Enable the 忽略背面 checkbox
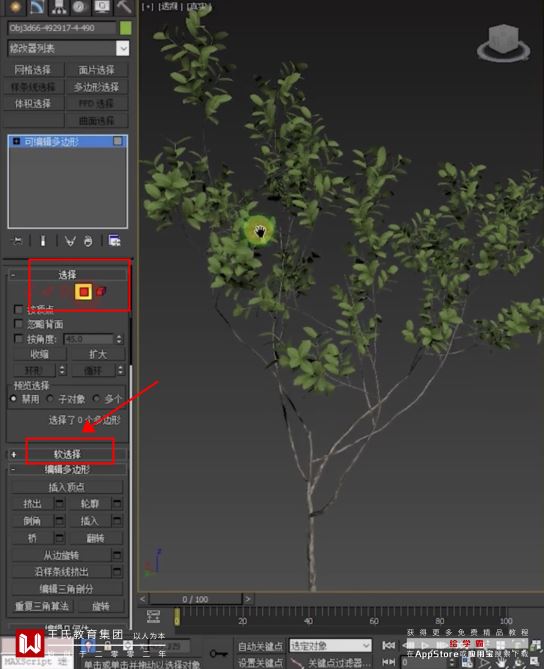This screenshot has width=544, height=669. 18,324
